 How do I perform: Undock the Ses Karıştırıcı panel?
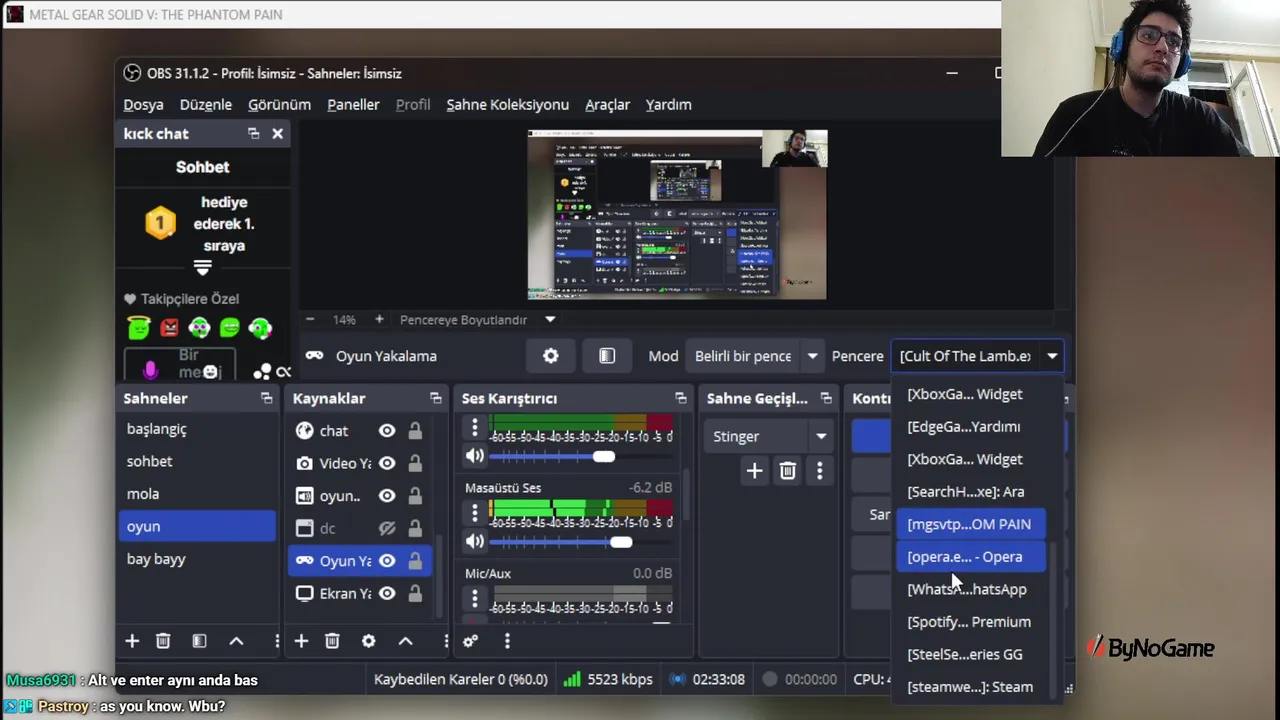pyautogui.click(x=680, y=398)
